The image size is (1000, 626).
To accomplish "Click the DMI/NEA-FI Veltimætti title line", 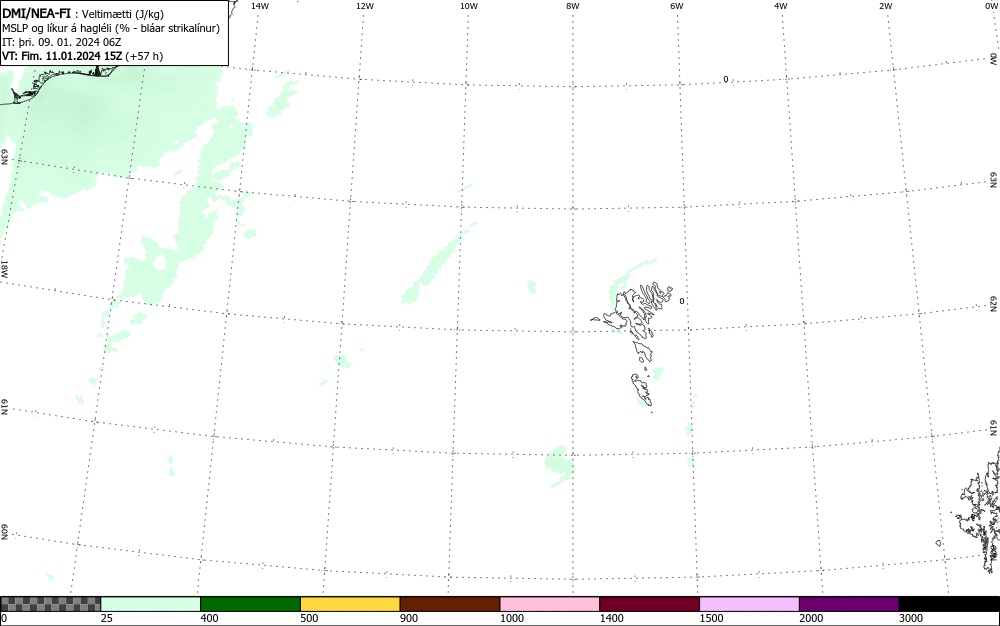I will (83, 14).
